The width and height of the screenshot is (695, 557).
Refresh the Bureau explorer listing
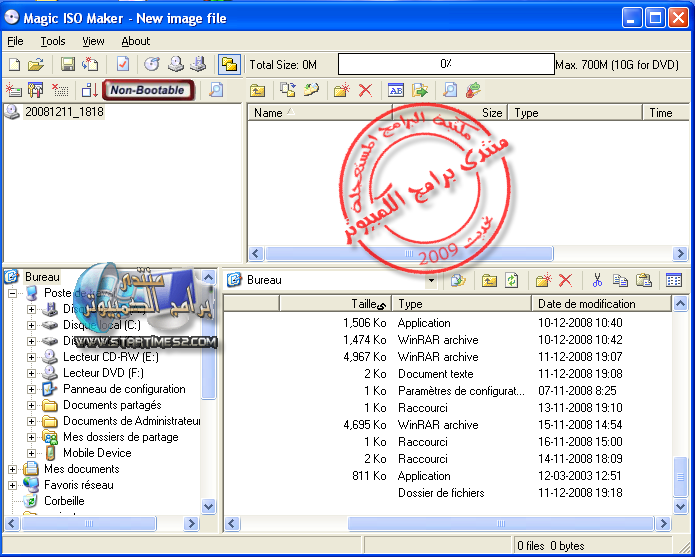[x=511, y=280]
